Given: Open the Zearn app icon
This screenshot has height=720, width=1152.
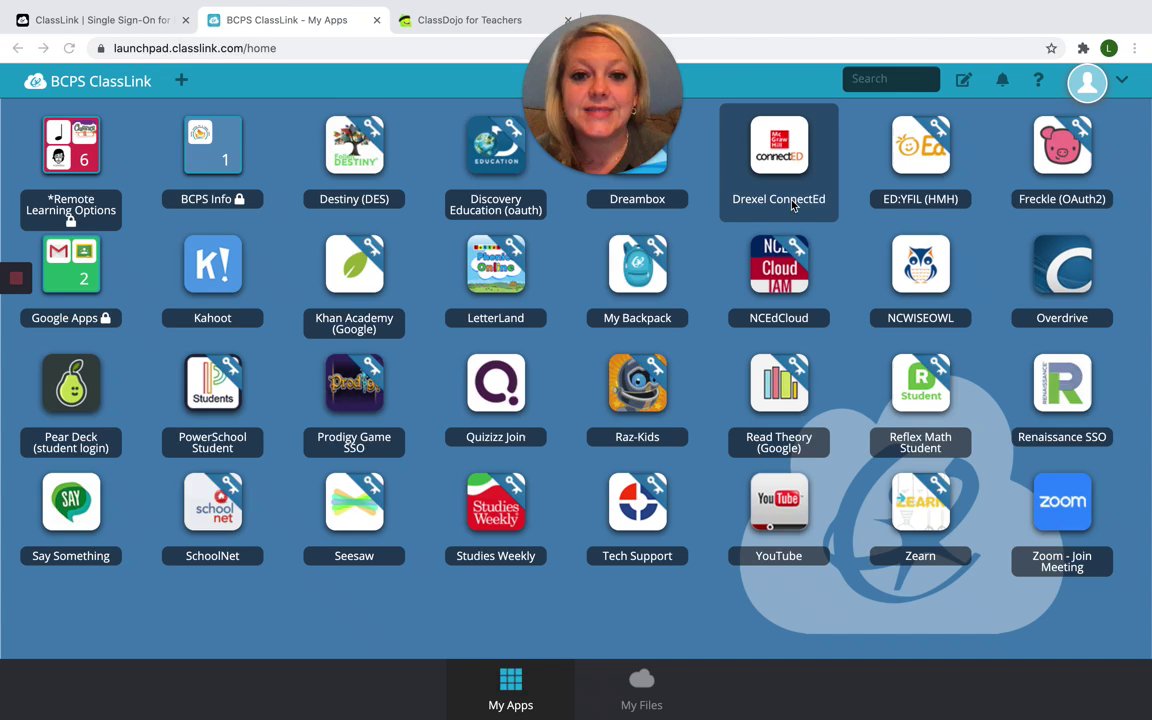Looking at the screenshot, I should pyautogui.click(x=921, y=503).
